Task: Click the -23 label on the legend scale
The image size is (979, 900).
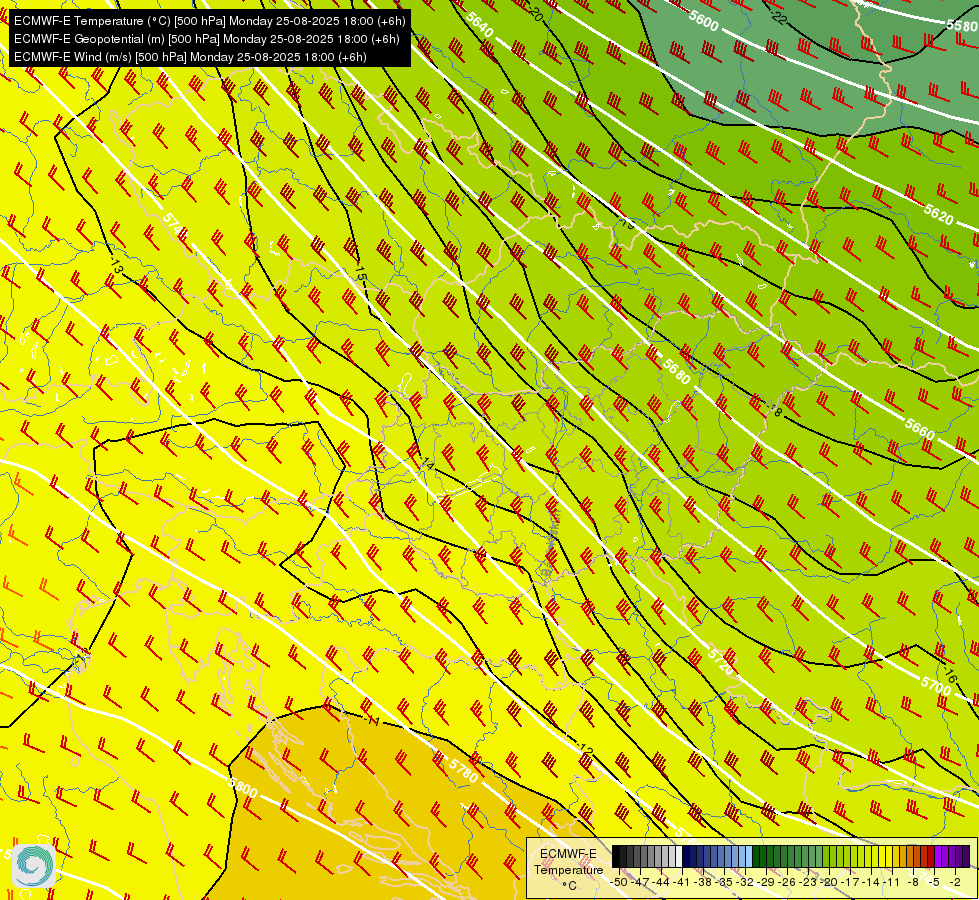Action: (x=808, y=883)
